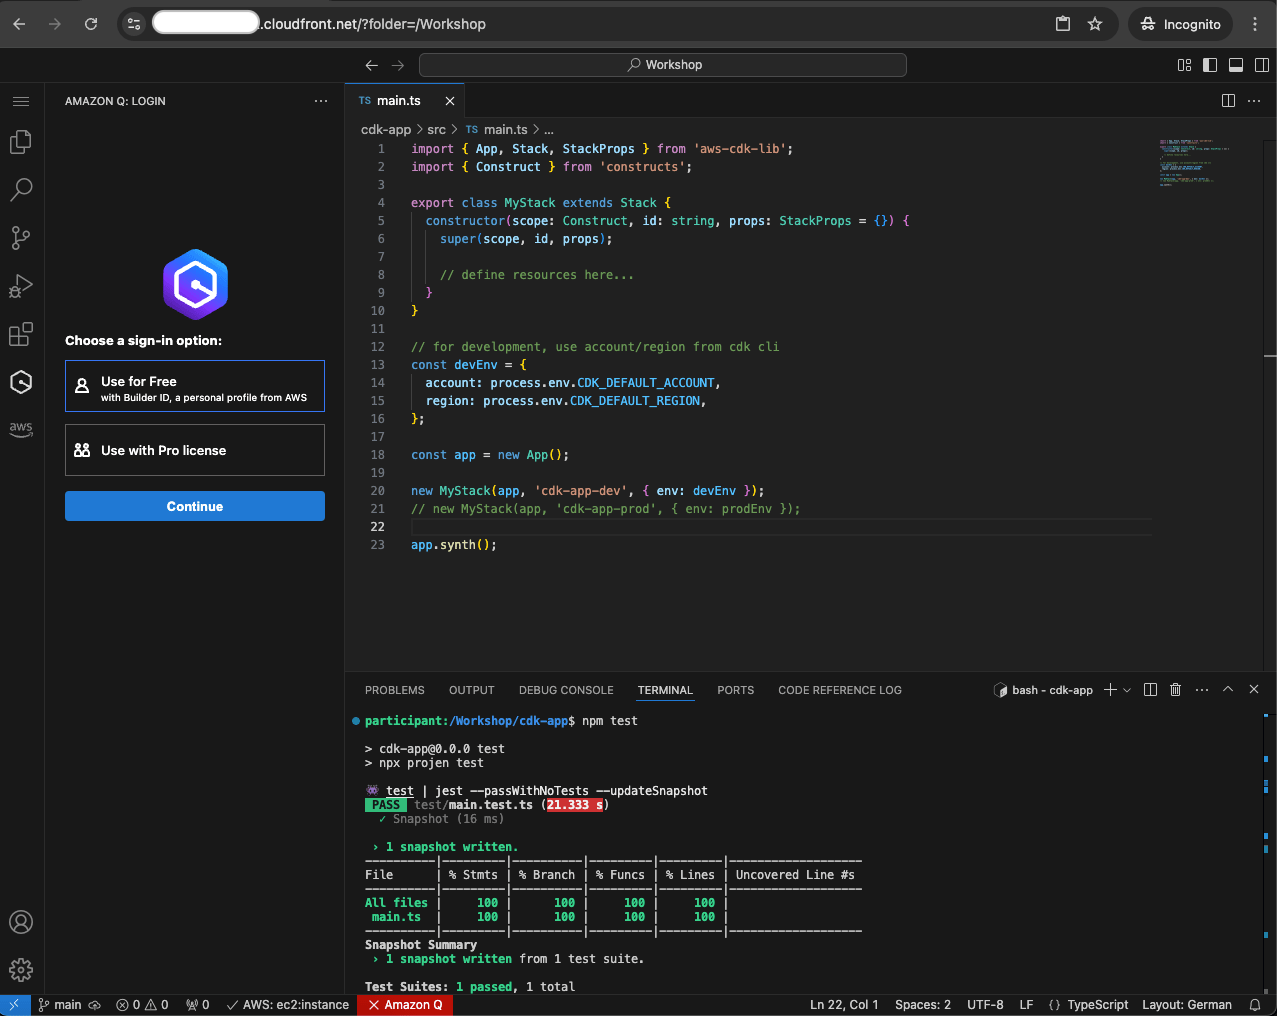Click UTF-8 encoding selector
Screen dimensions: 1277x1016
985,1005
